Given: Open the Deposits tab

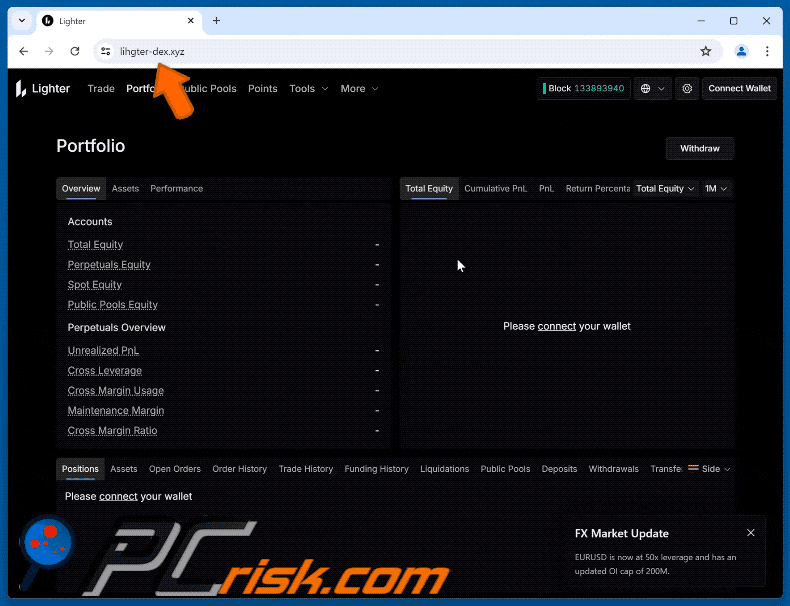Looking at the screenshot, I should click(x=559, y=469).
